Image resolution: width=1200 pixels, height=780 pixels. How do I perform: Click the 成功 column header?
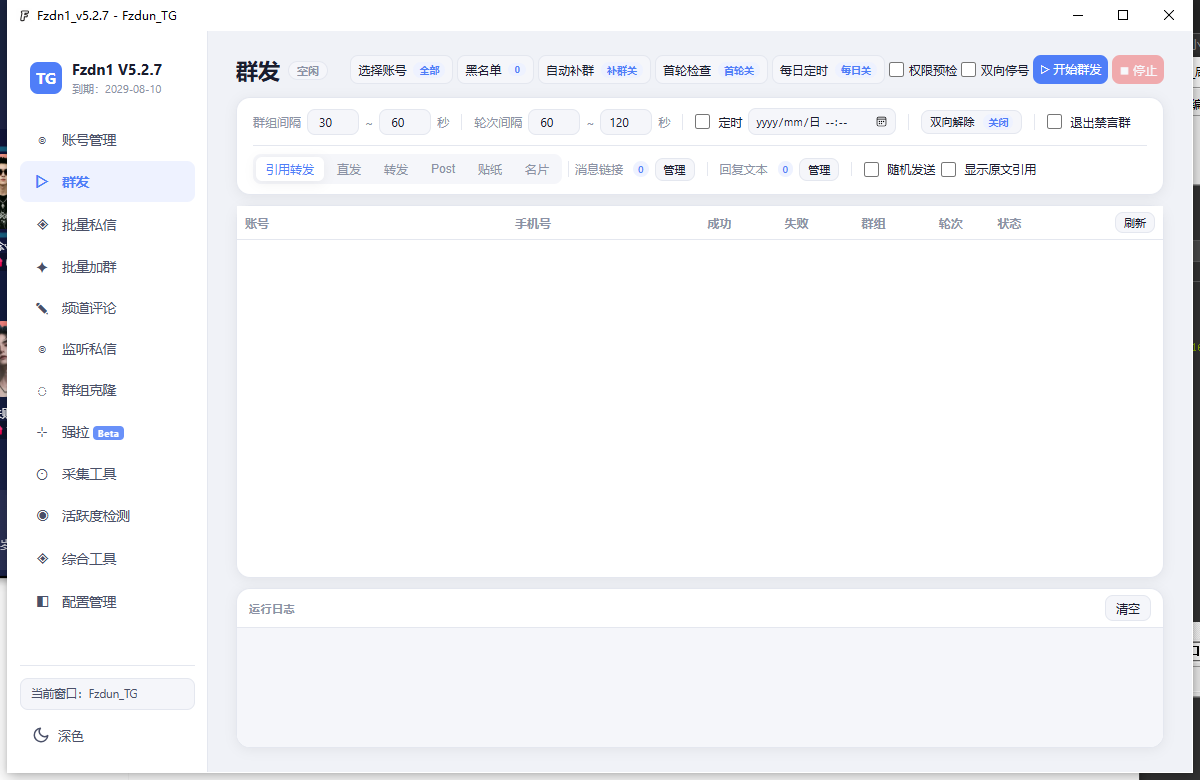coord(719,223)
